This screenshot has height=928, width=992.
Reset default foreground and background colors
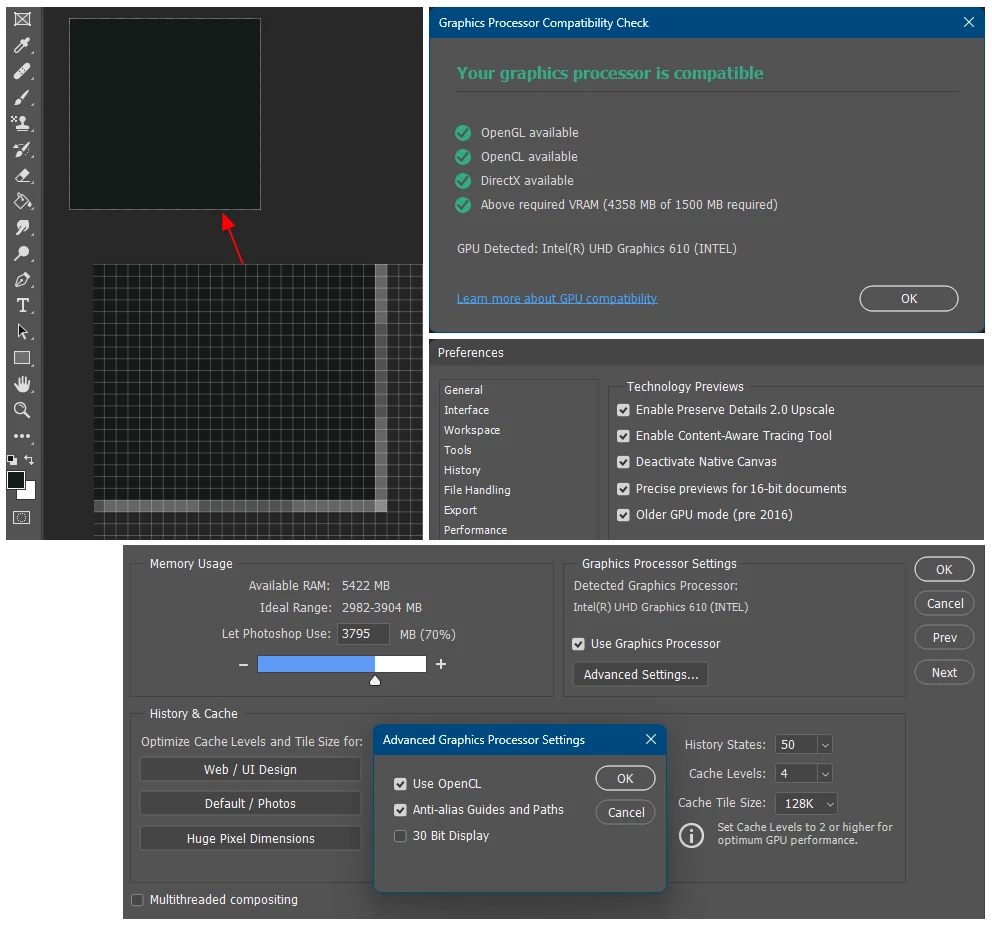pos(12,460)
